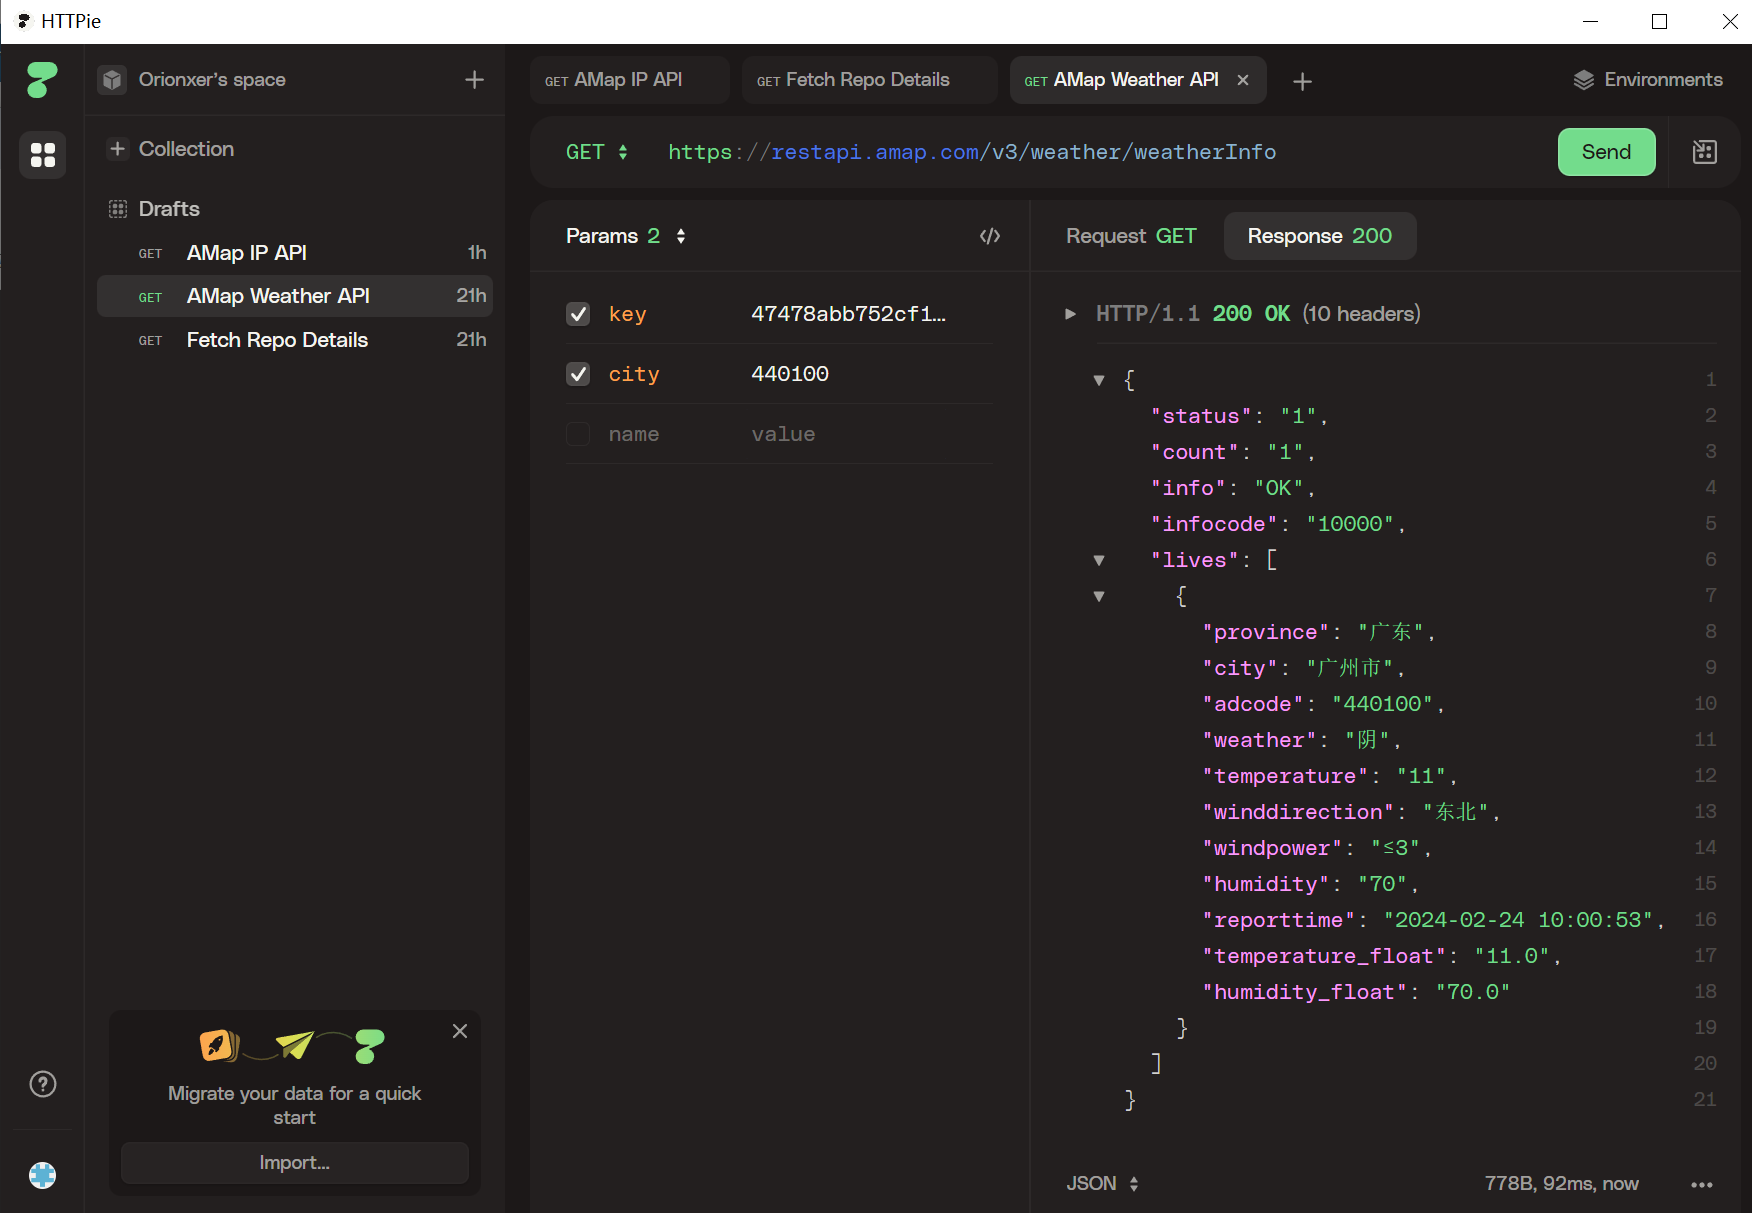Screen dimensions: 1752x1213
Task: Dismiss the migrate data banner
Action: tap(460, 1031)
